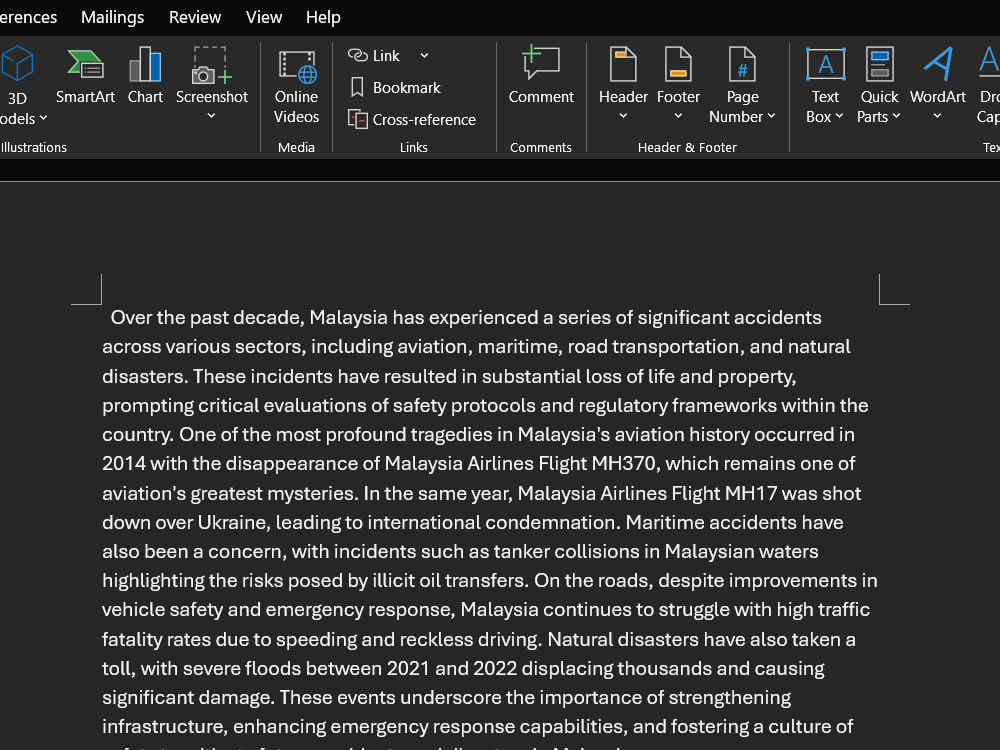Insert Online Videos
This screenshot has height=750, width=1000.
(296, 86)
